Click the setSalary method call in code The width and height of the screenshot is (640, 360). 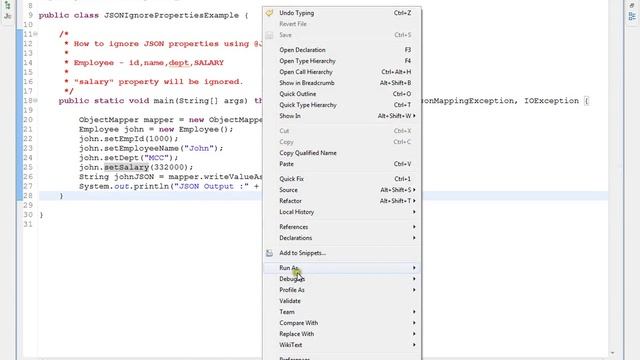pos(127,167)
